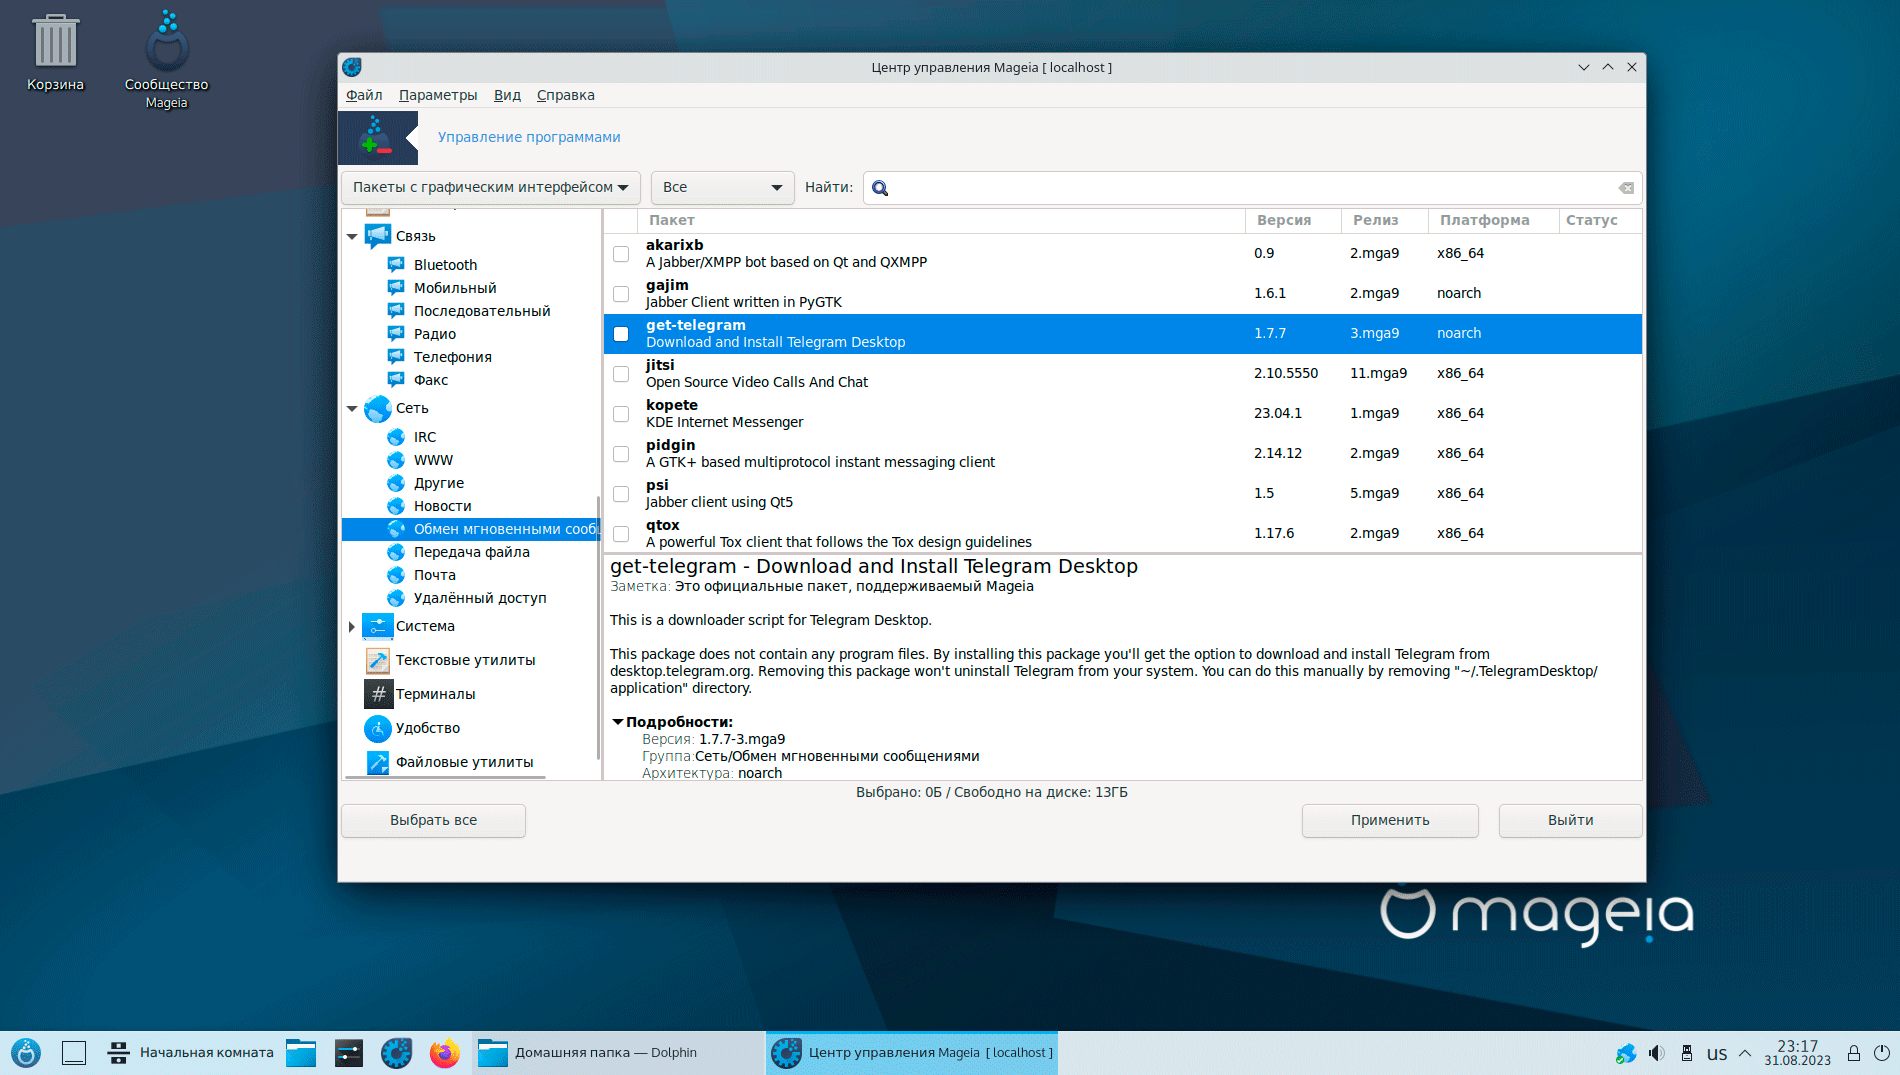Click the Accessibility category icon

[x=377, y=728]
